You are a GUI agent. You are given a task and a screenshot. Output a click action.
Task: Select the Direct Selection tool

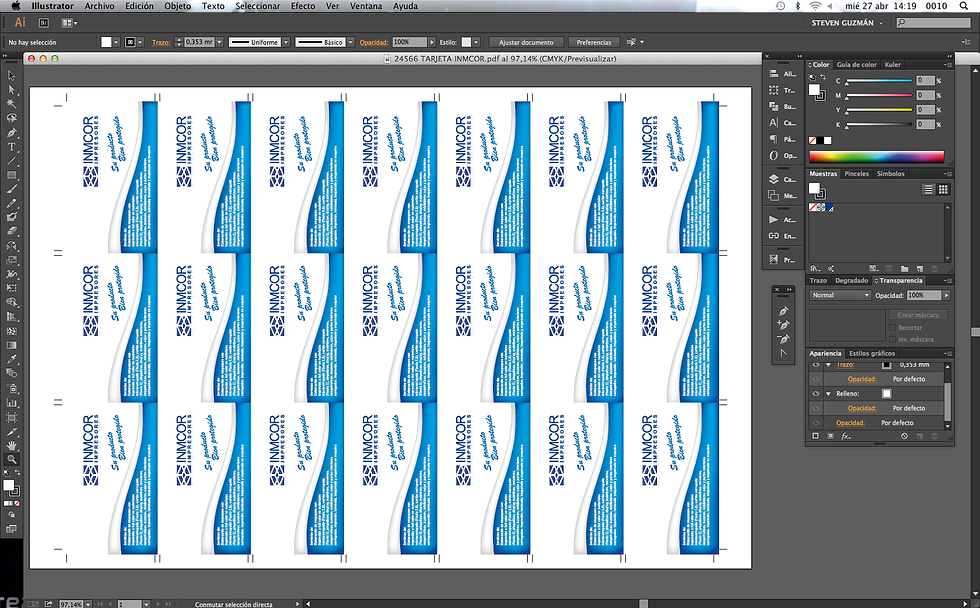[x=11, y=89]
